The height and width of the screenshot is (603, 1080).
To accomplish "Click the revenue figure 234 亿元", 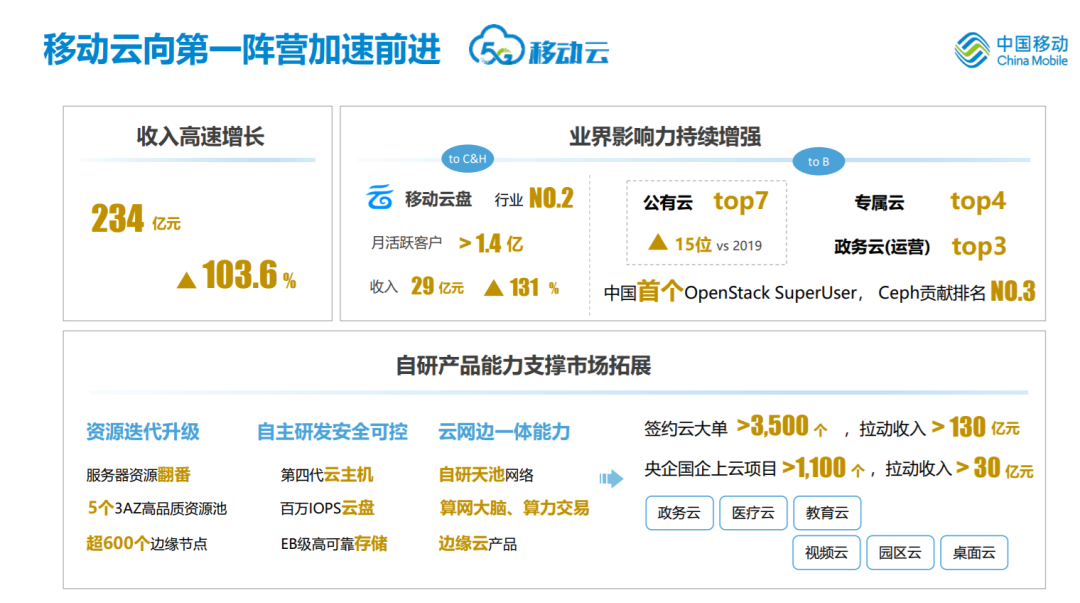I will (x=136, y=219).
